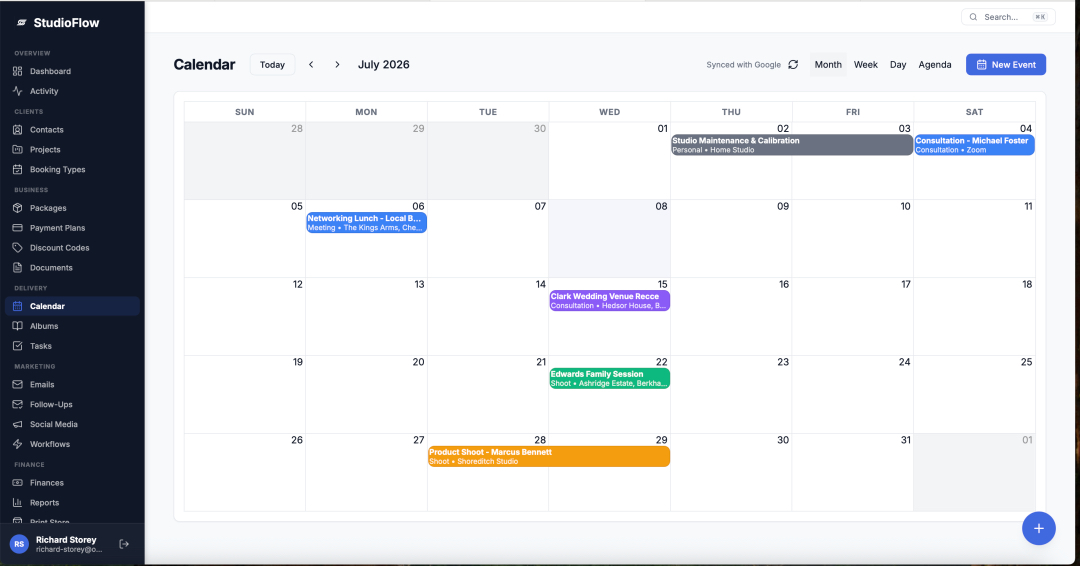Open Activity via its pulse icon
The image size is (1080, 566).
coord(18,91)
